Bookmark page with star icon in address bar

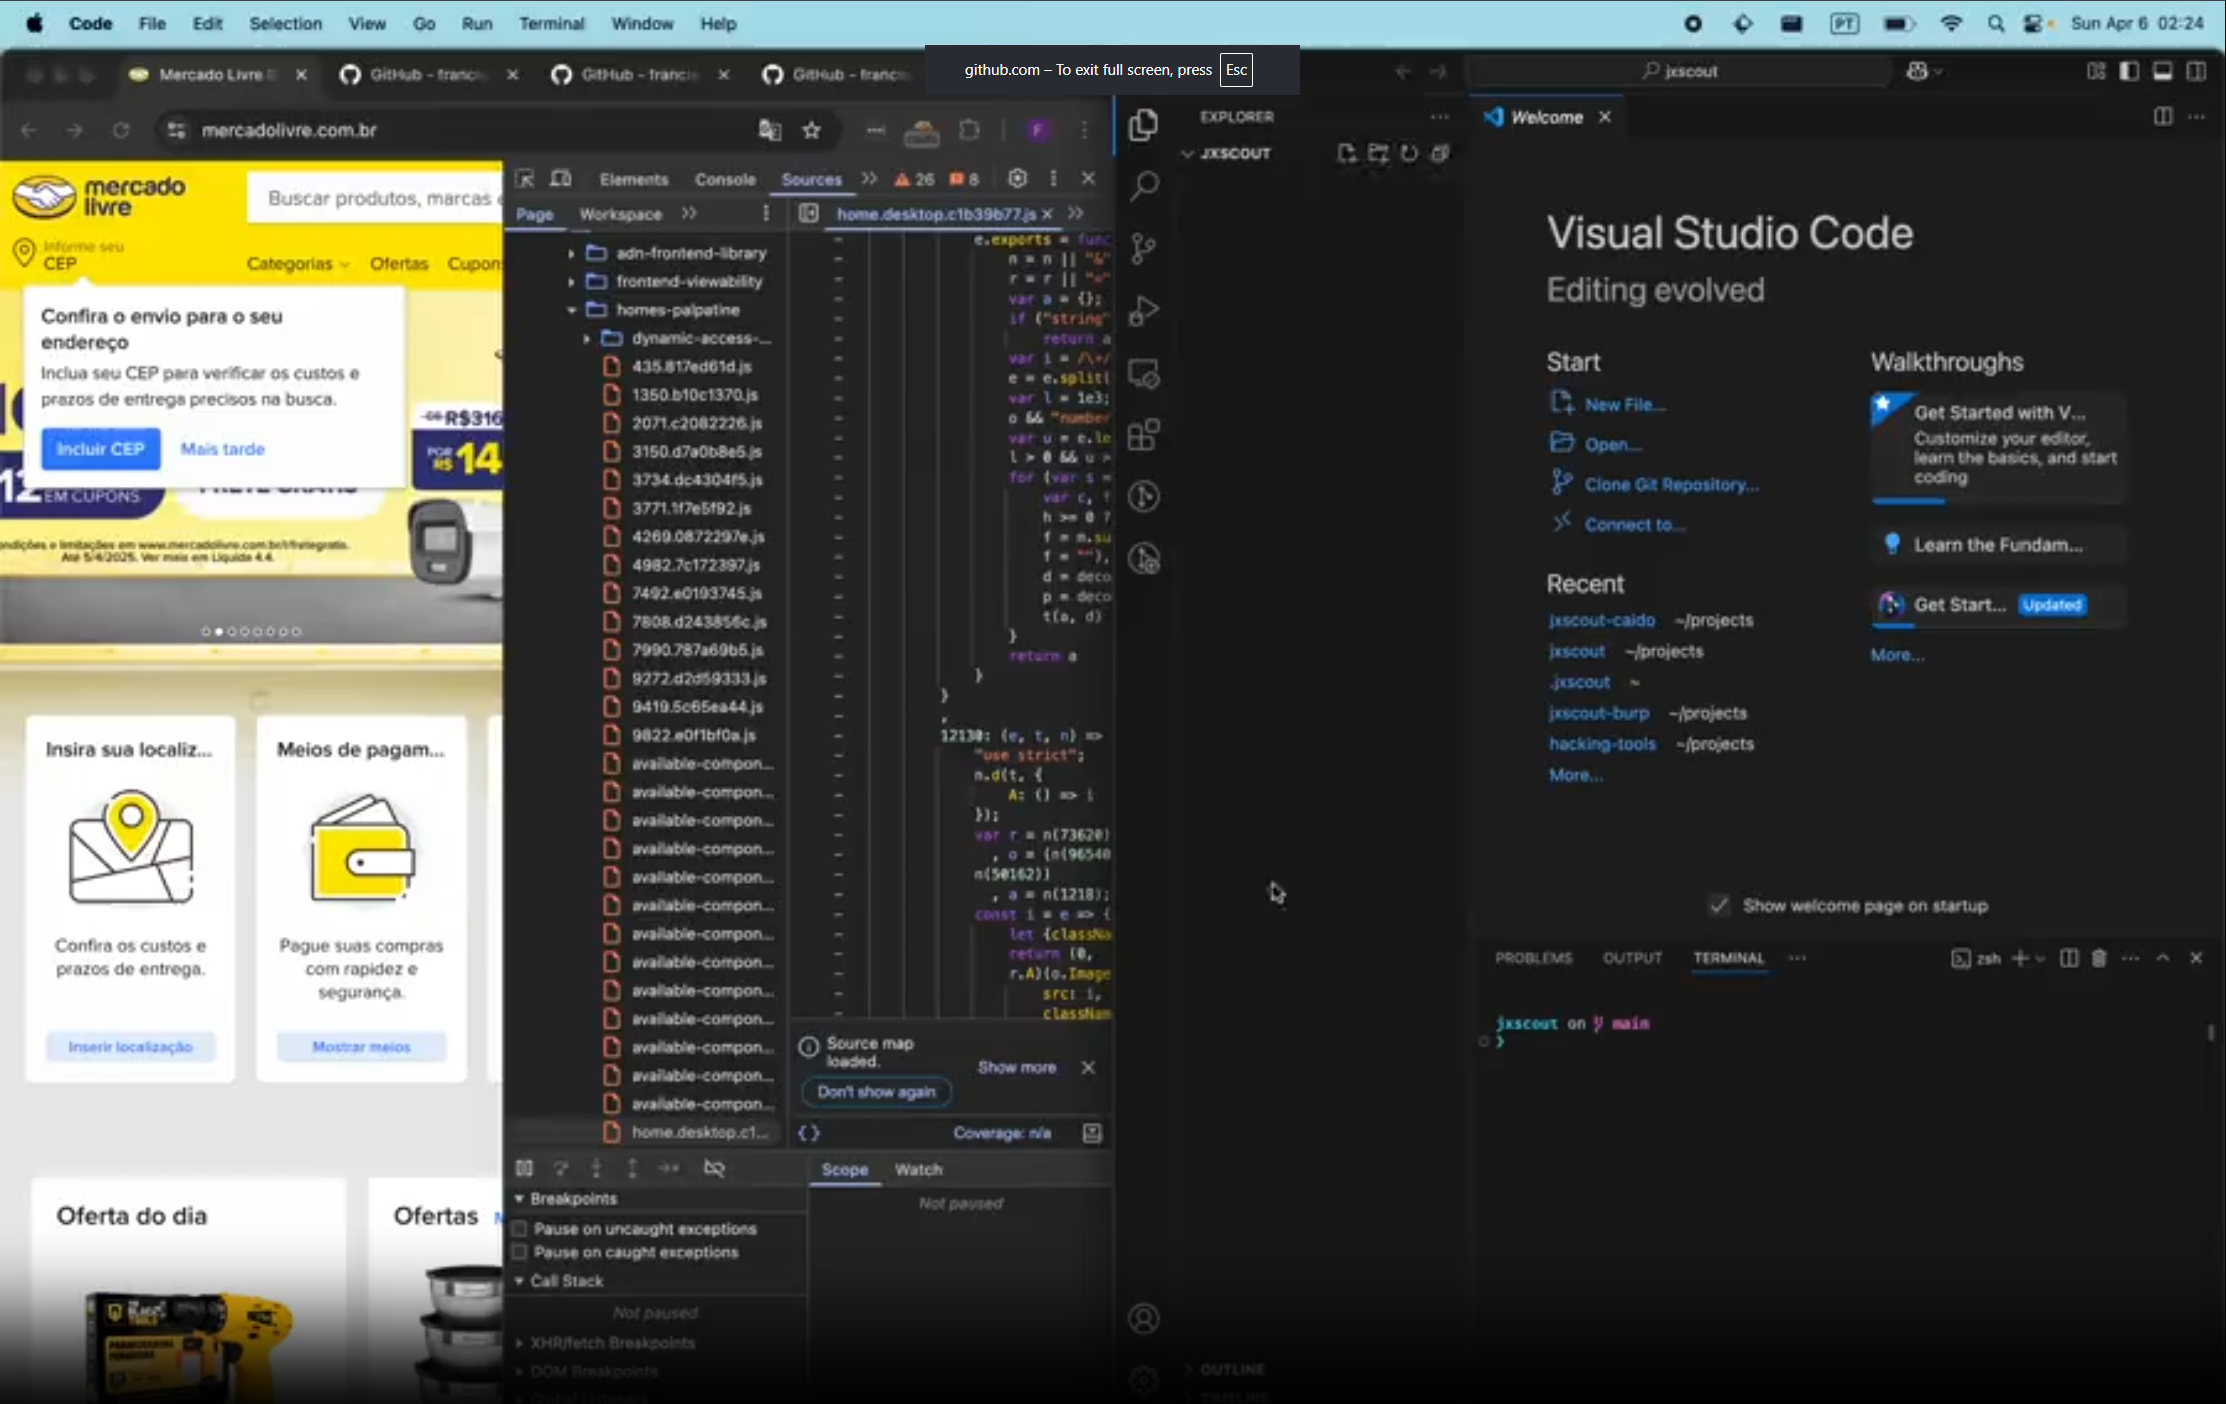point(812,130)
